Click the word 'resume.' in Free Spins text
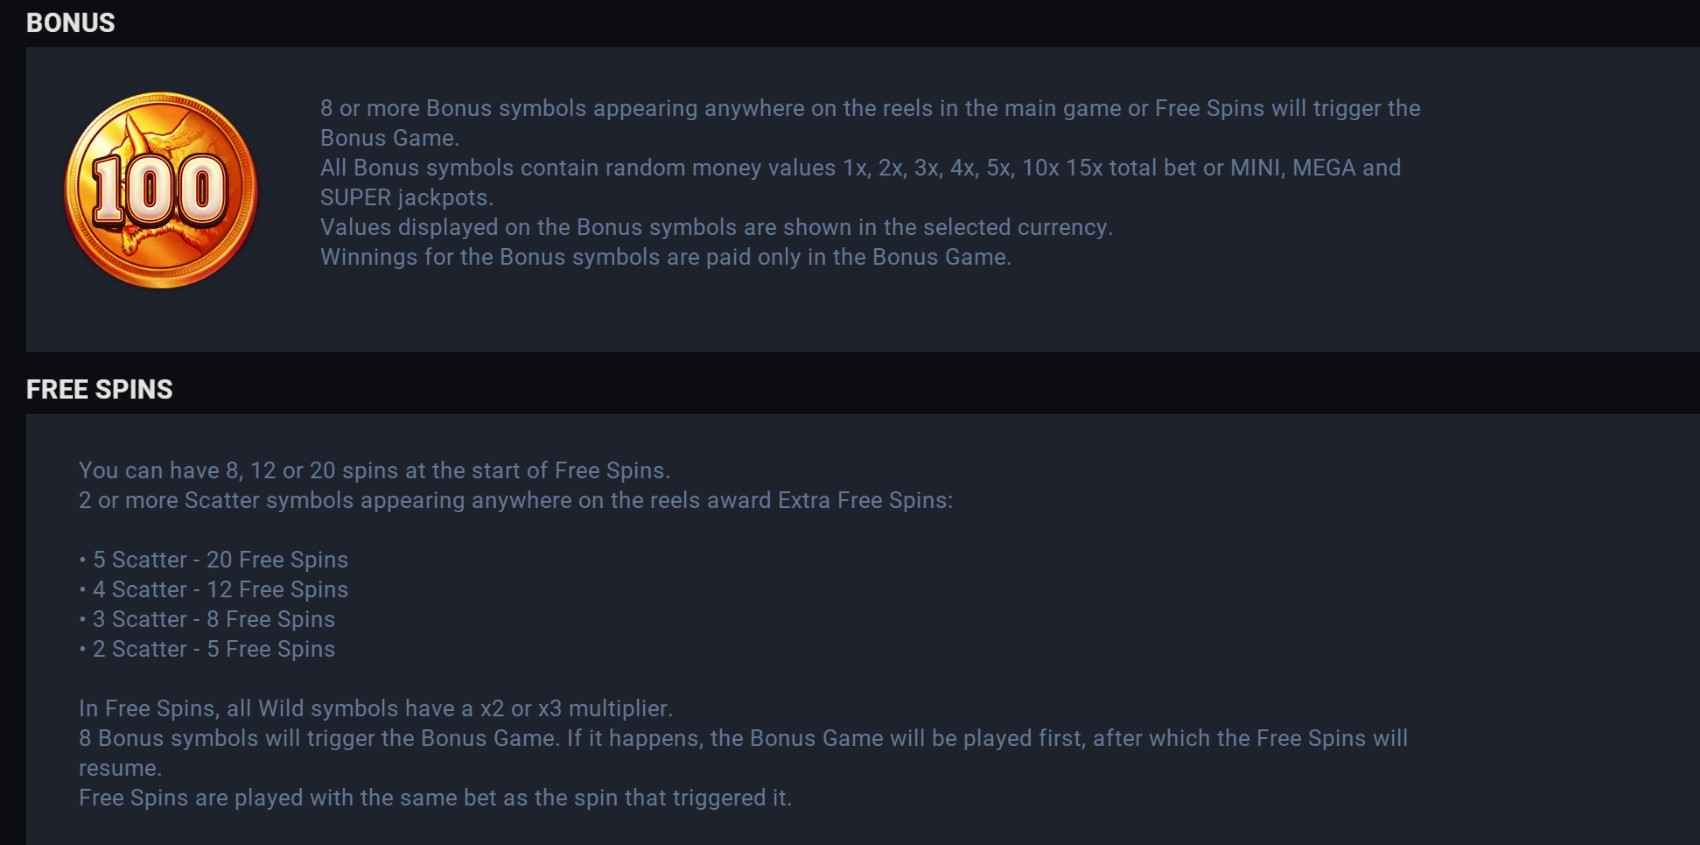The height and width of the screenshot is (845, 1700). [120, 769]
